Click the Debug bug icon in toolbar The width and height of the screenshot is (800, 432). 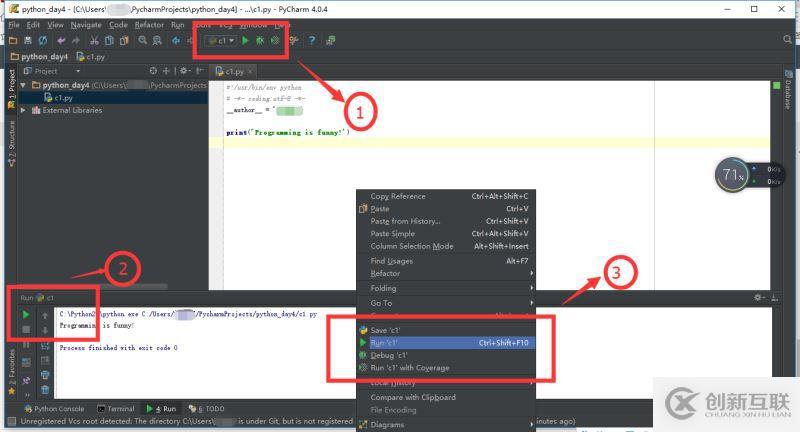point(260,40)
